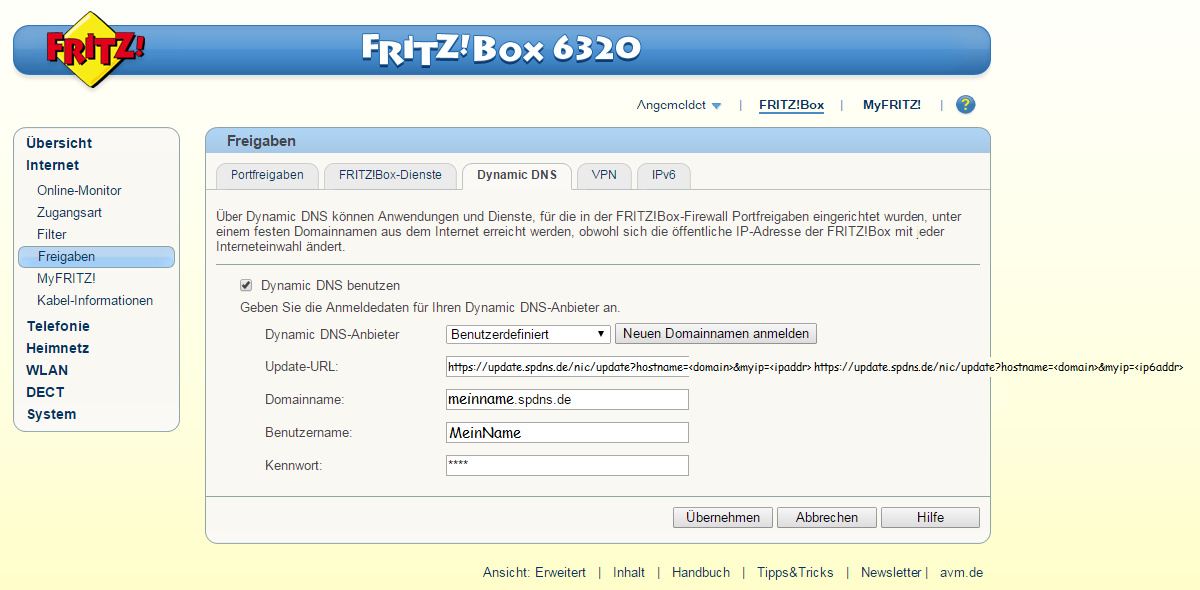Expand WLAN in the sidebar

click(x=47, y=370)
